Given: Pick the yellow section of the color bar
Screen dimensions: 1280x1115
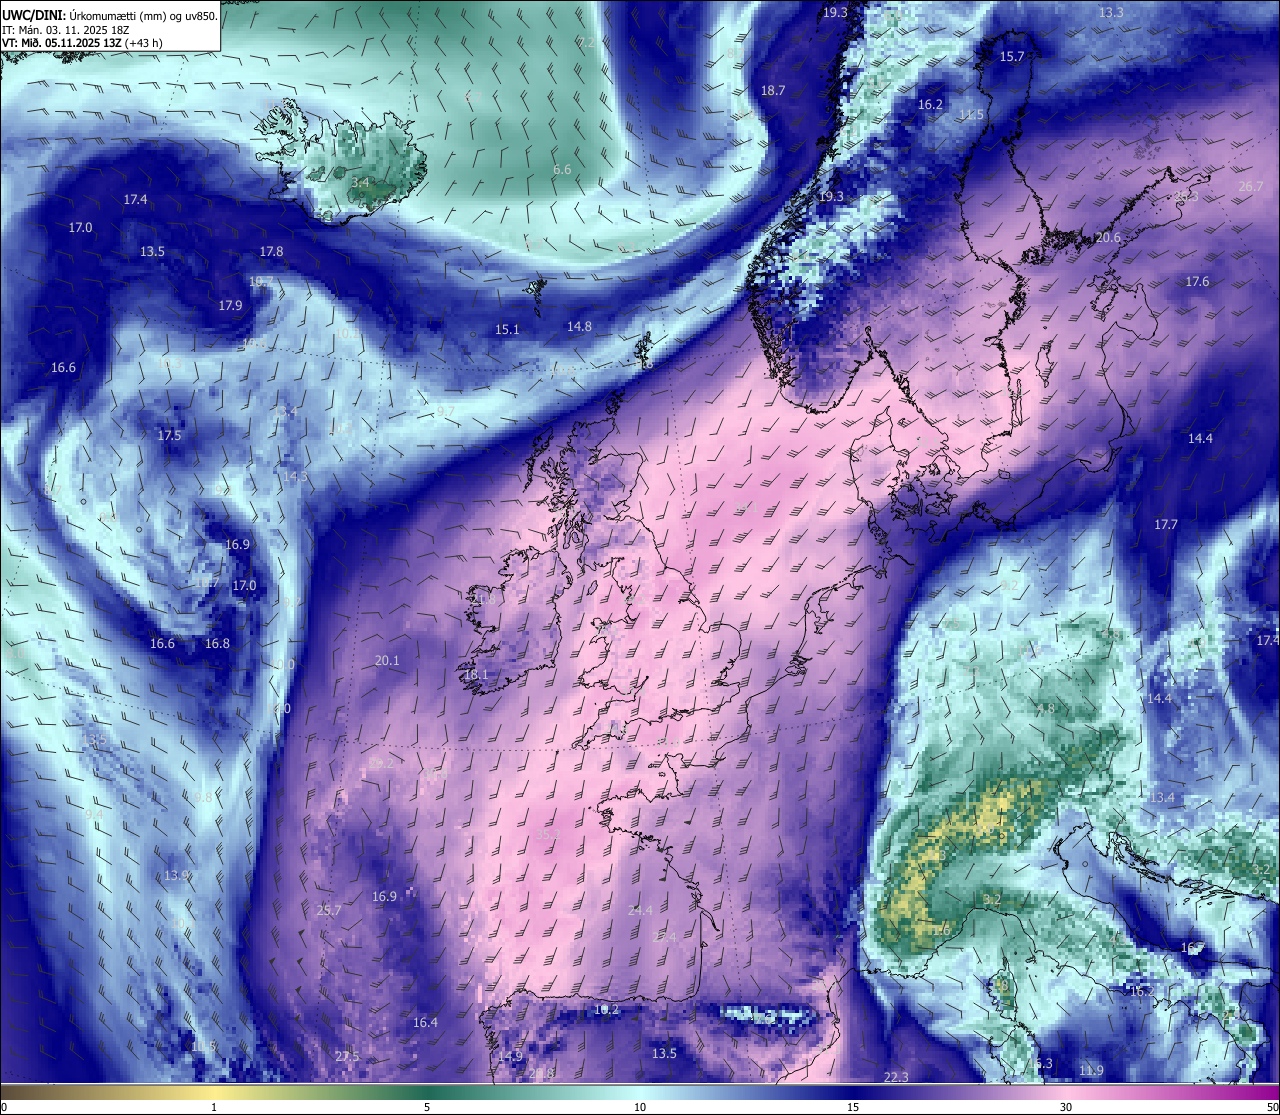Looking at the screenshot, I should (x=215, y=1092).
